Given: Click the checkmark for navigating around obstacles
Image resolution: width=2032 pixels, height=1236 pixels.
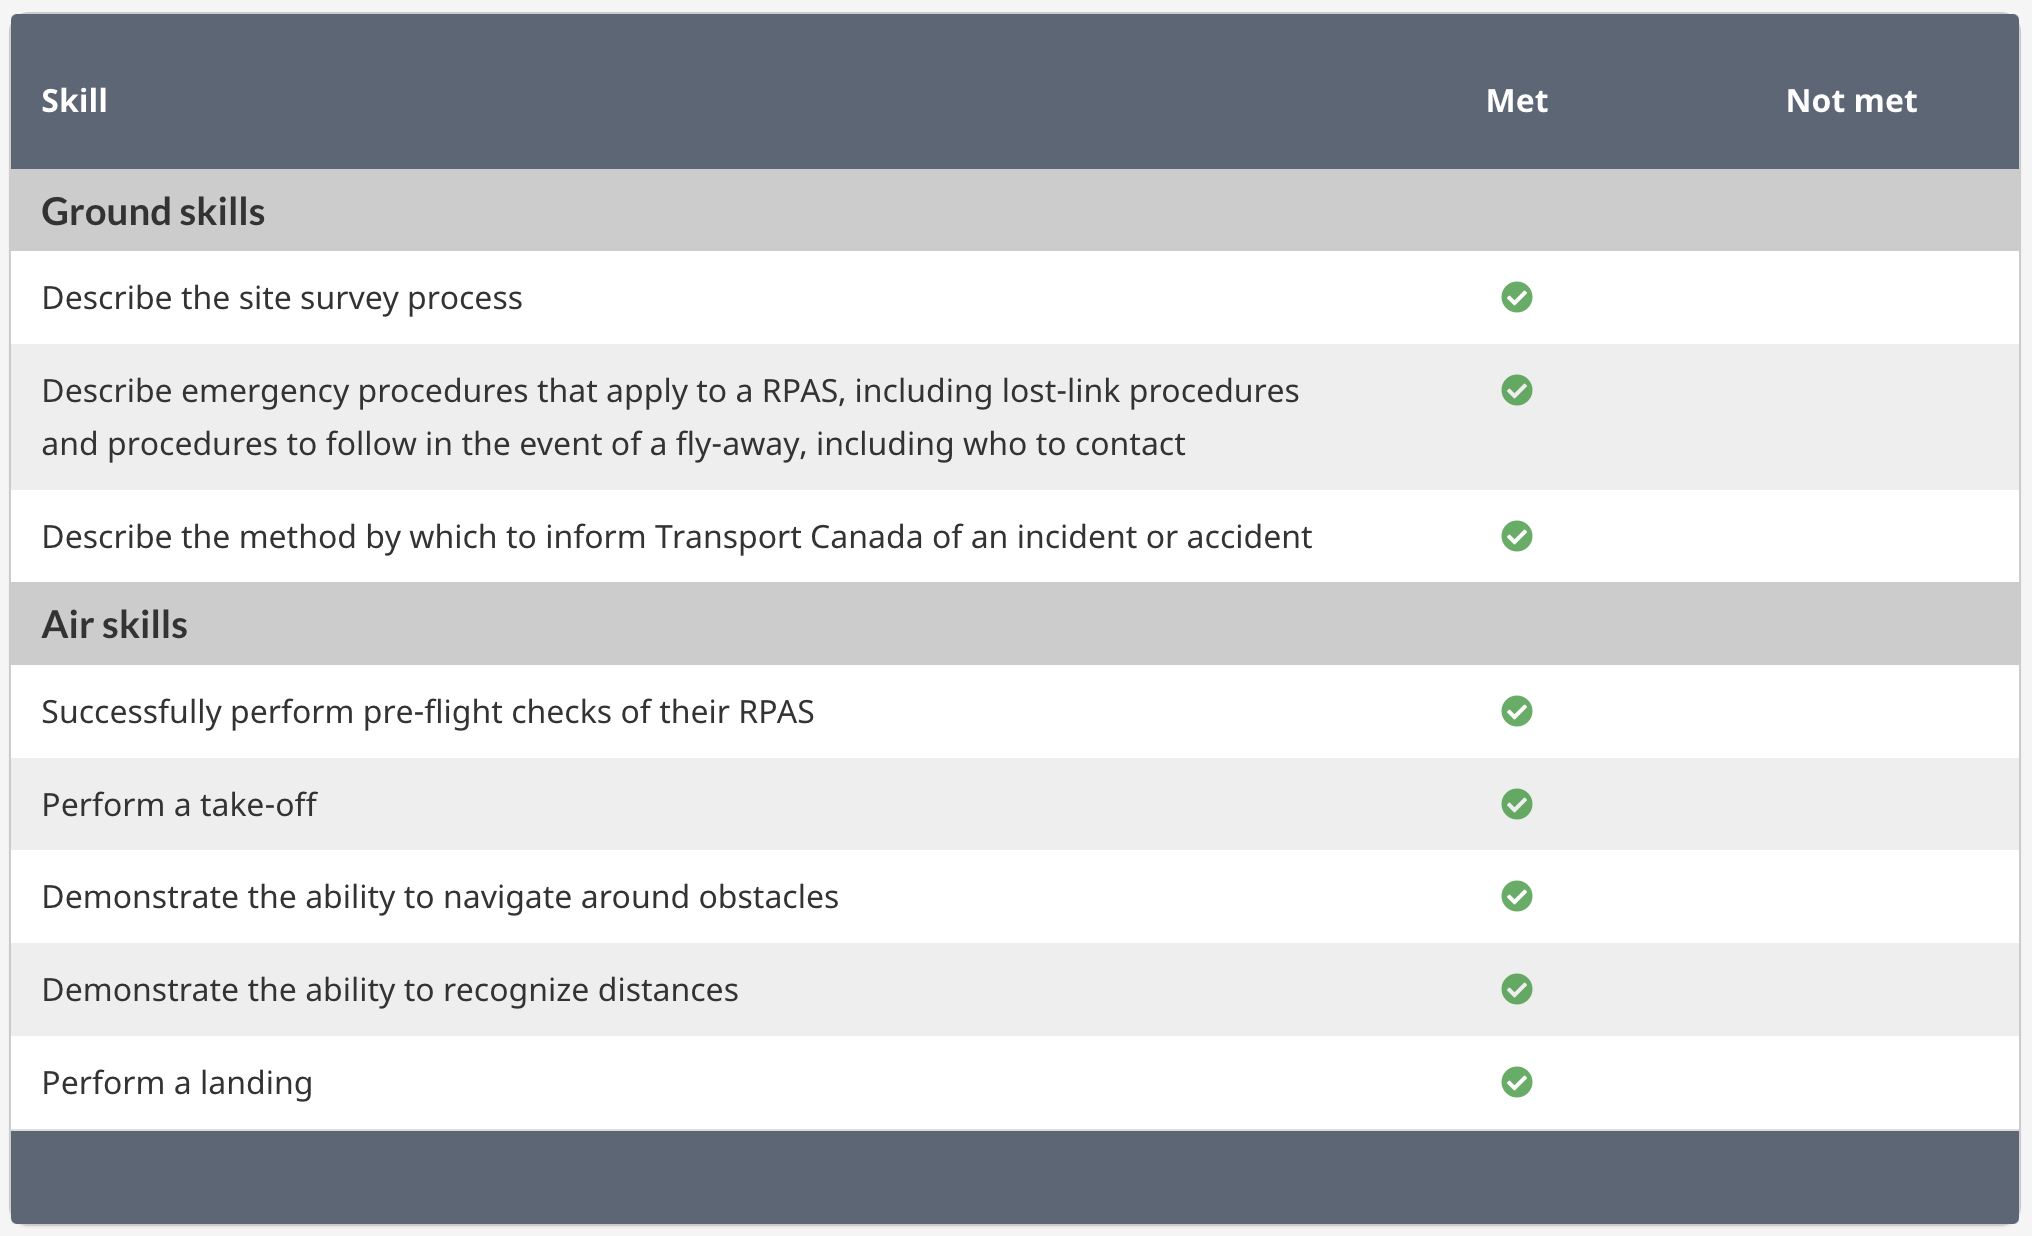Looking at the screenshot, I should [1516, 896].
